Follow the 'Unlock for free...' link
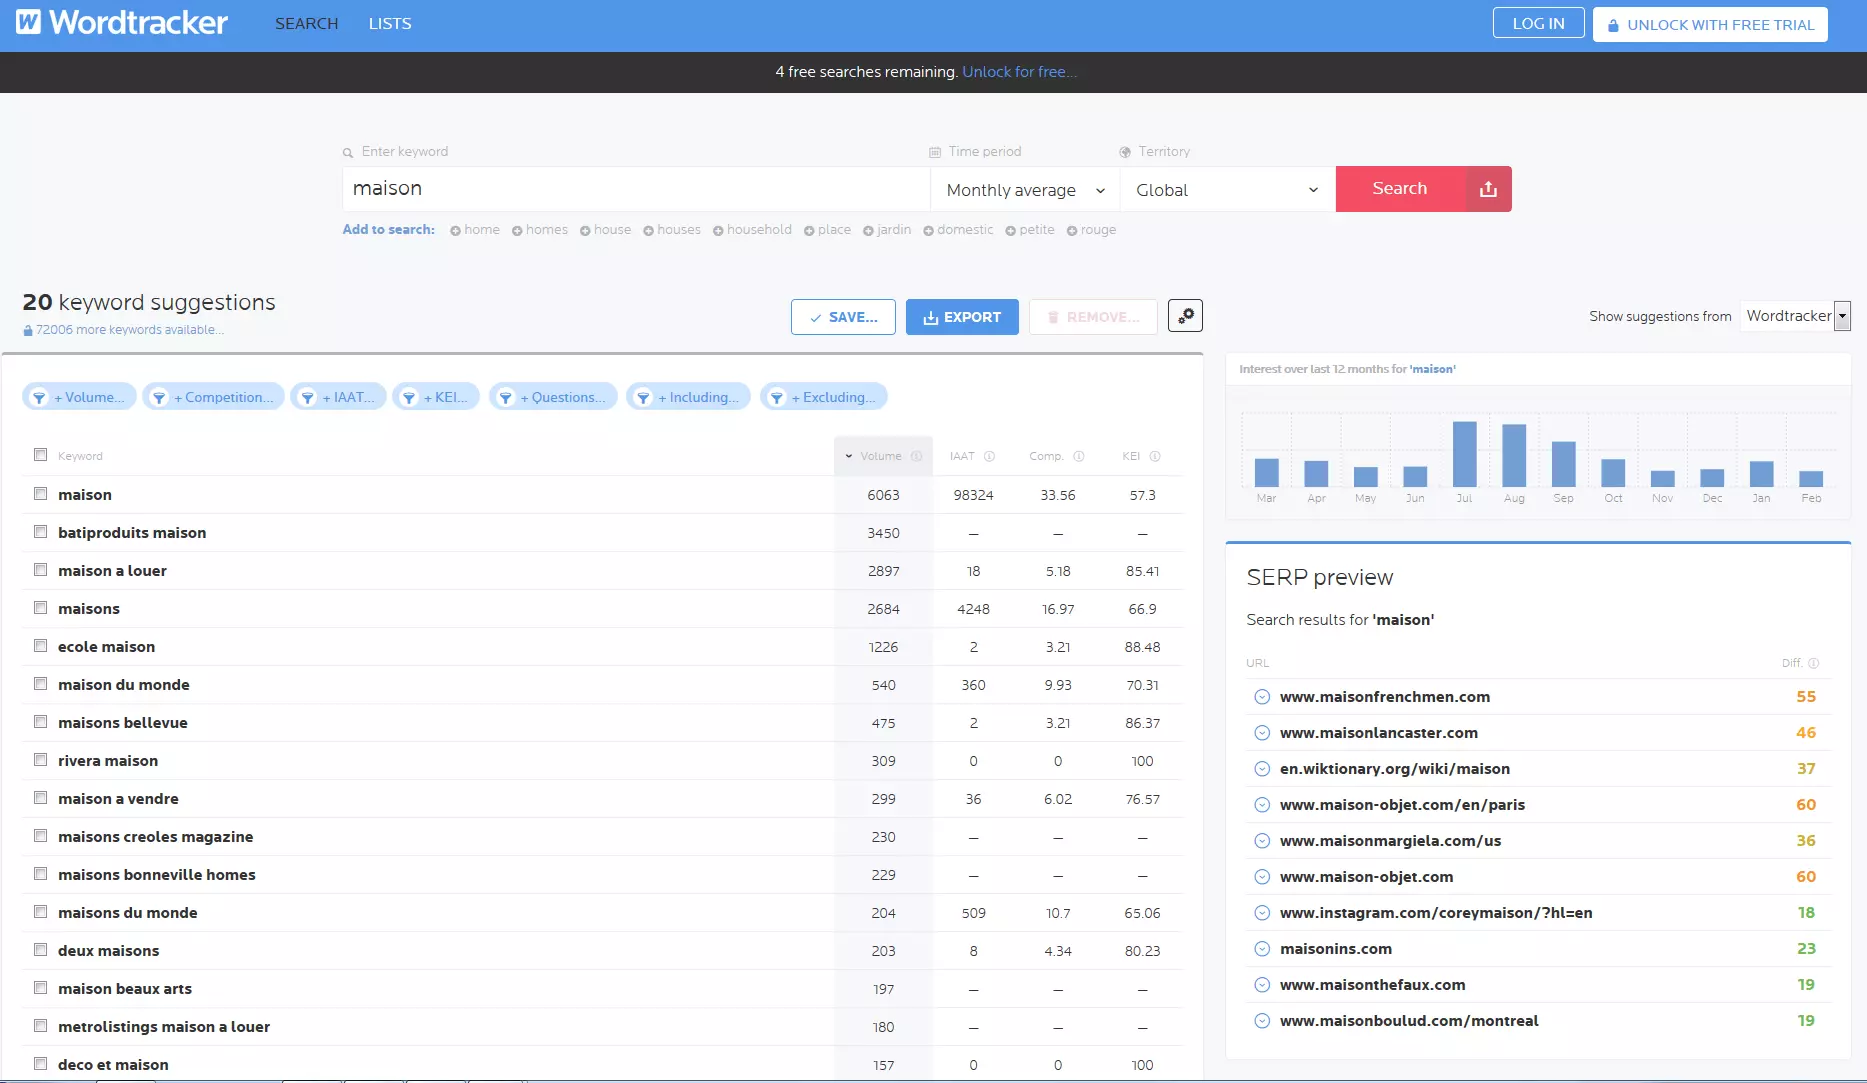 click(1019, 72)
